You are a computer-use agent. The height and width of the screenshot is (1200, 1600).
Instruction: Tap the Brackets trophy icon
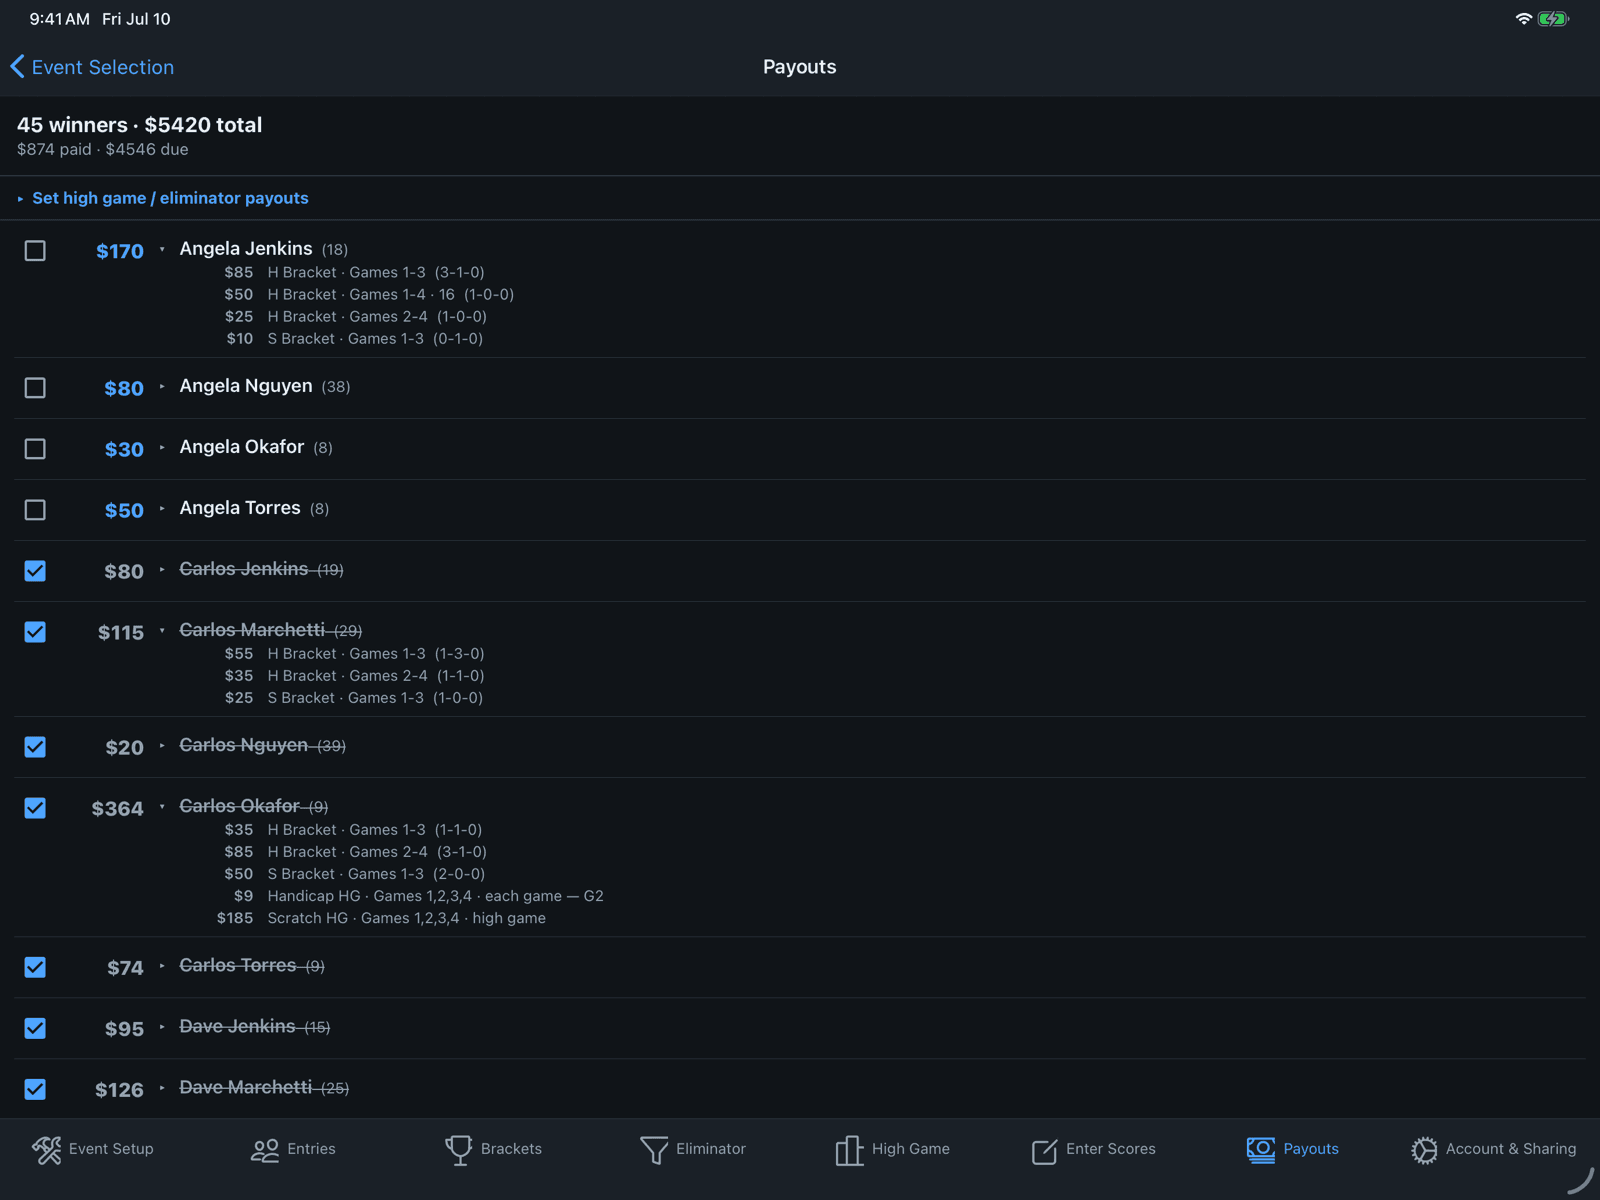point(458,1150)
